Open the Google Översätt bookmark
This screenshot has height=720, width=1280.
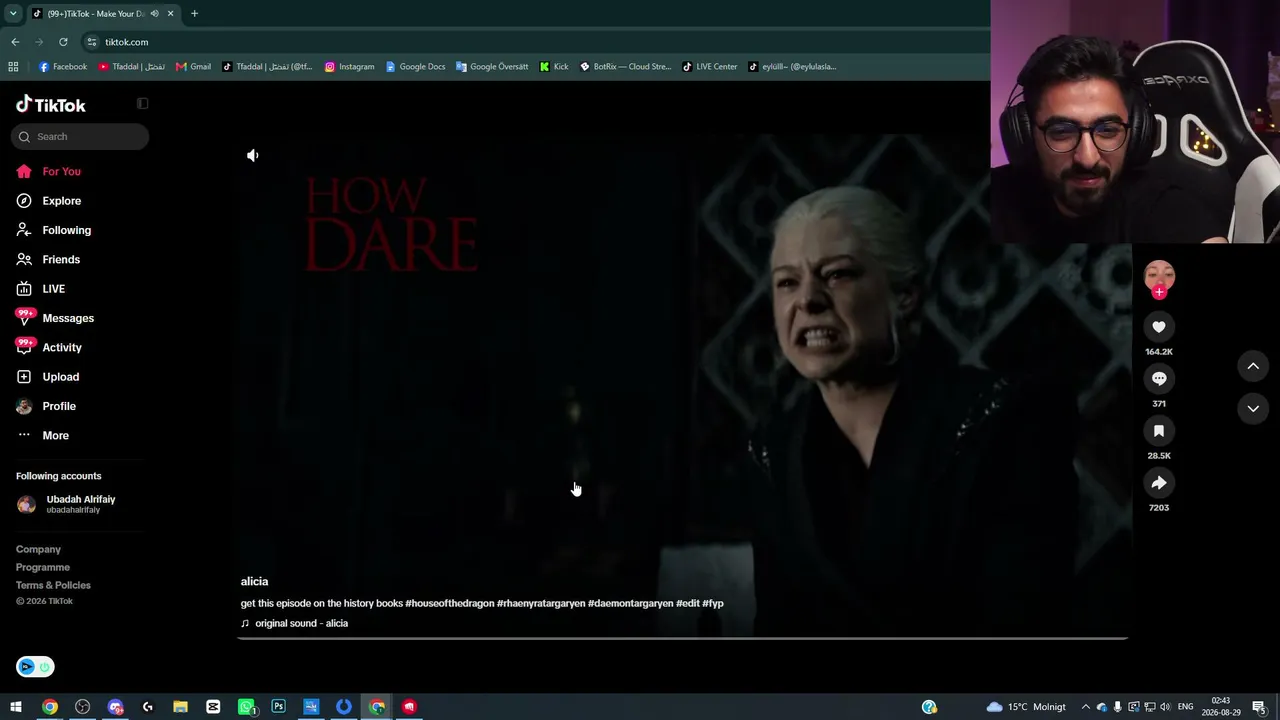[491, 67]
